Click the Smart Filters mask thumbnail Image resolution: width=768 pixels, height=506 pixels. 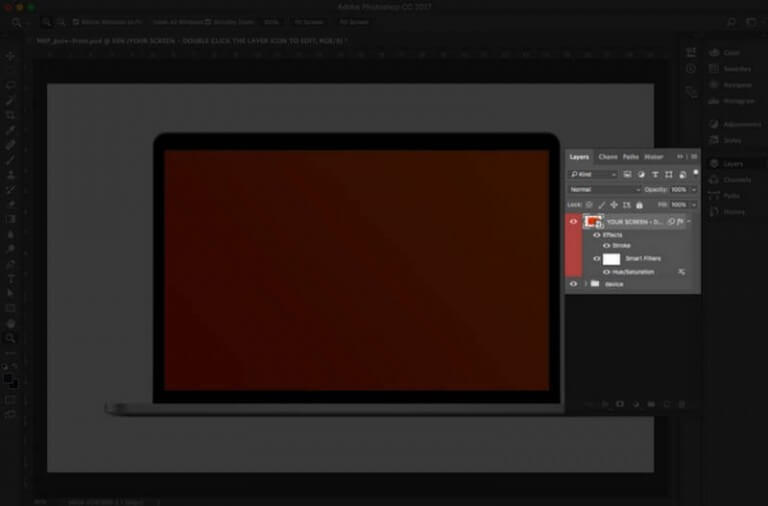tap(611, 259)
